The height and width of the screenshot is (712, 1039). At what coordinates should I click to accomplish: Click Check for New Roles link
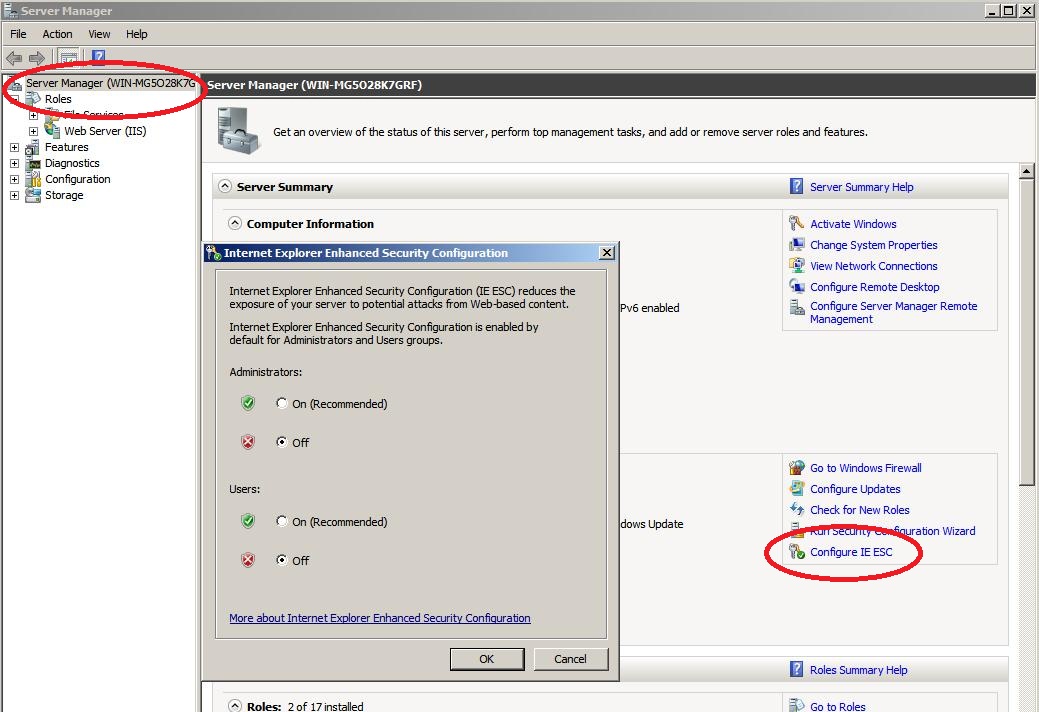tap(859, 510)
